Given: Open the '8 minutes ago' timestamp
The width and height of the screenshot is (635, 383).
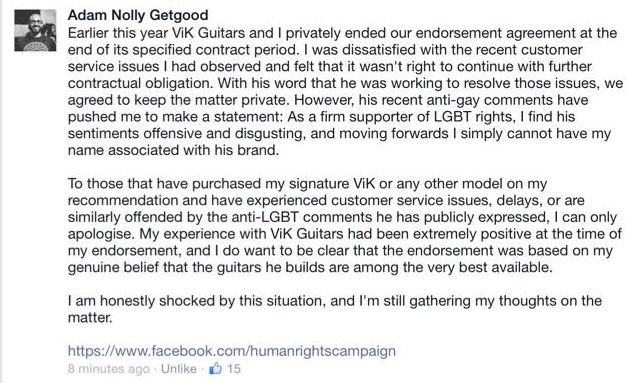Looking at the screenshot, I should click(x=108, y=369).
